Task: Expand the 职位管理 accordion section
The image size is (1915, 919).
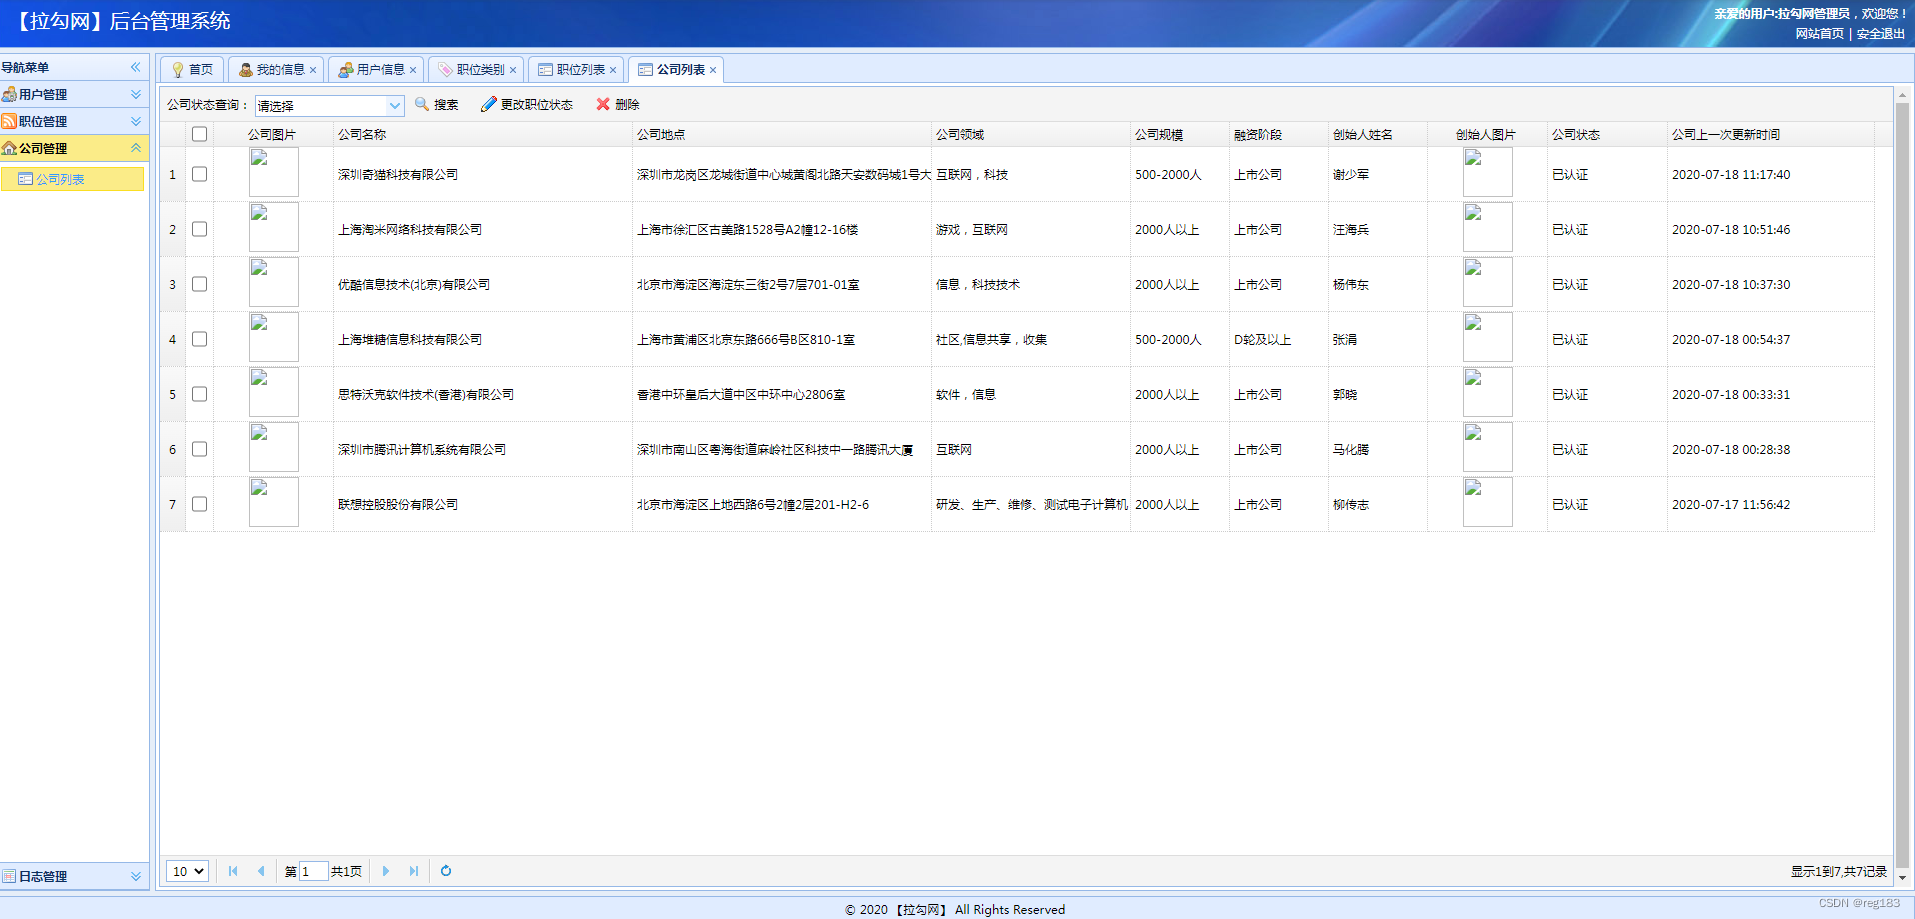Action: (136, 121)
